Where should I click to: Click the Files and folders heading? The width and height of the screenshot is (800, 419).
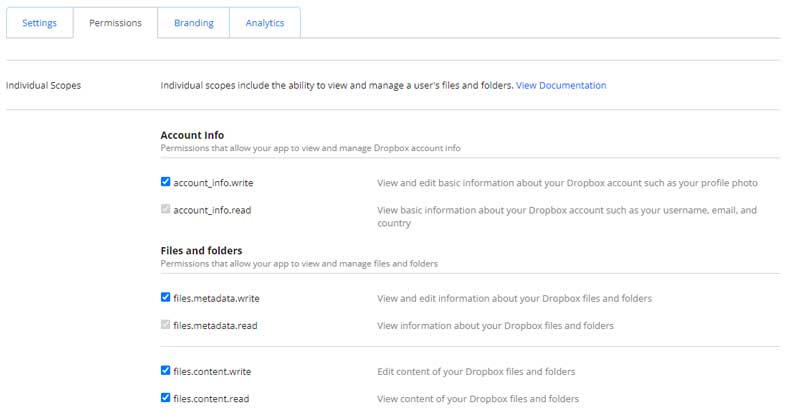coord(201,250)
